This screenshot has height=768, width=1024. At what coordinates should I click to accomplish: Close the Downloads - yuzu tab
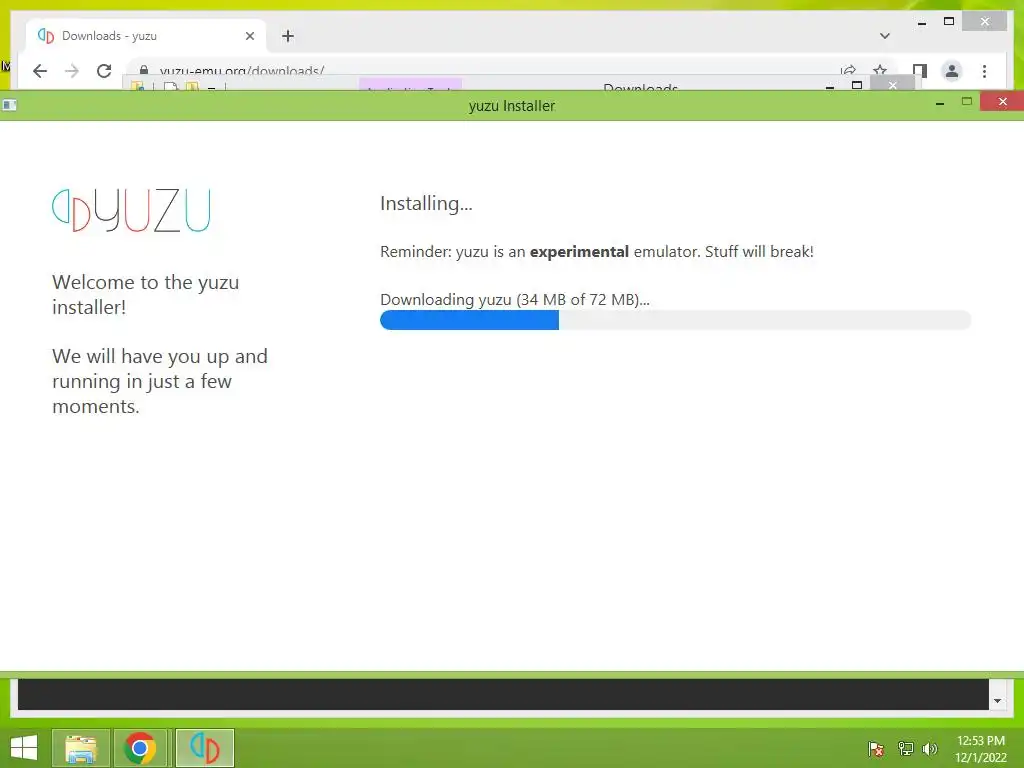[249, 36]
